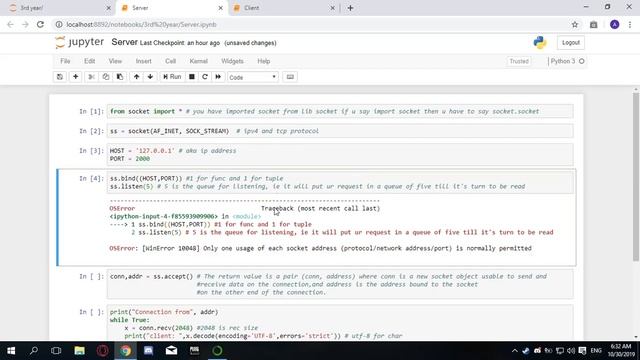Viewport: 640px width, 360px height.
Task: Open a new browser tab
Action: click(x=350, y=8)
